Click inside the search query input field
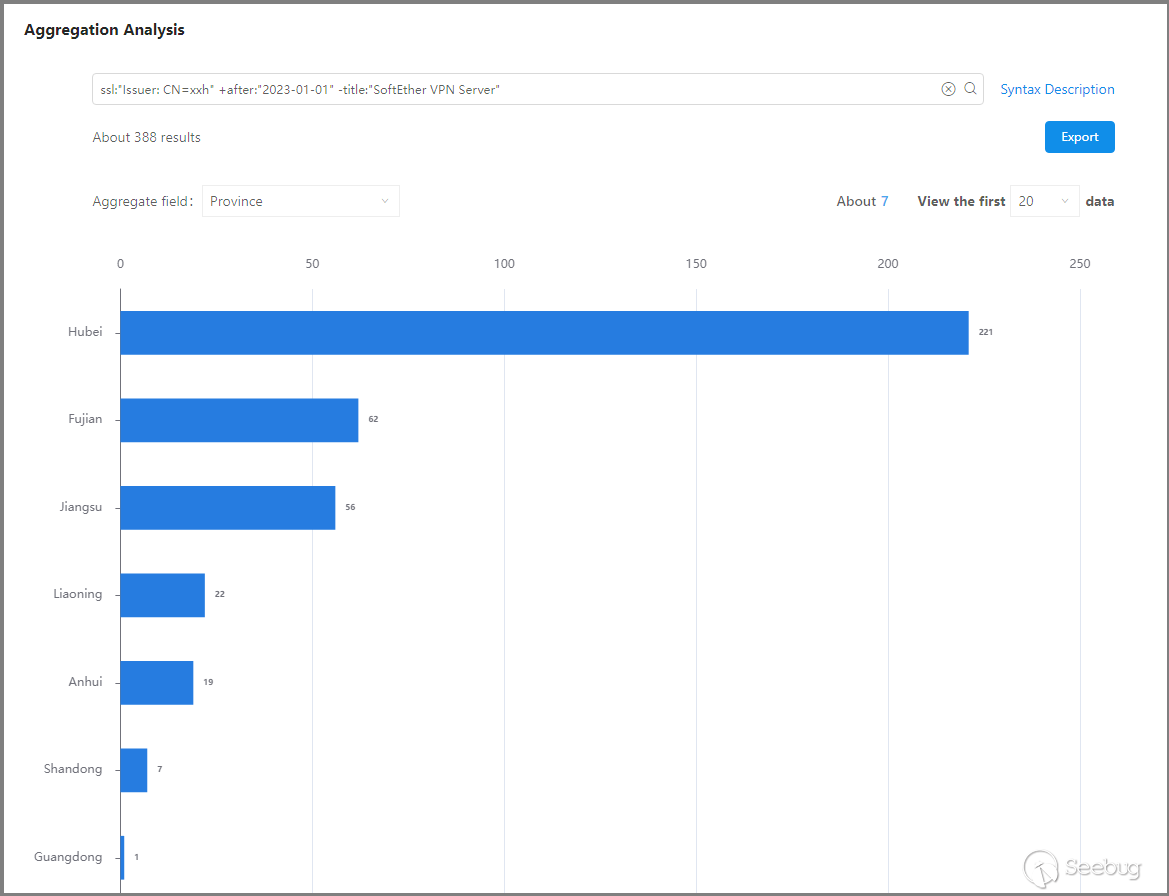1169x896 pixels. coord(500,89)
